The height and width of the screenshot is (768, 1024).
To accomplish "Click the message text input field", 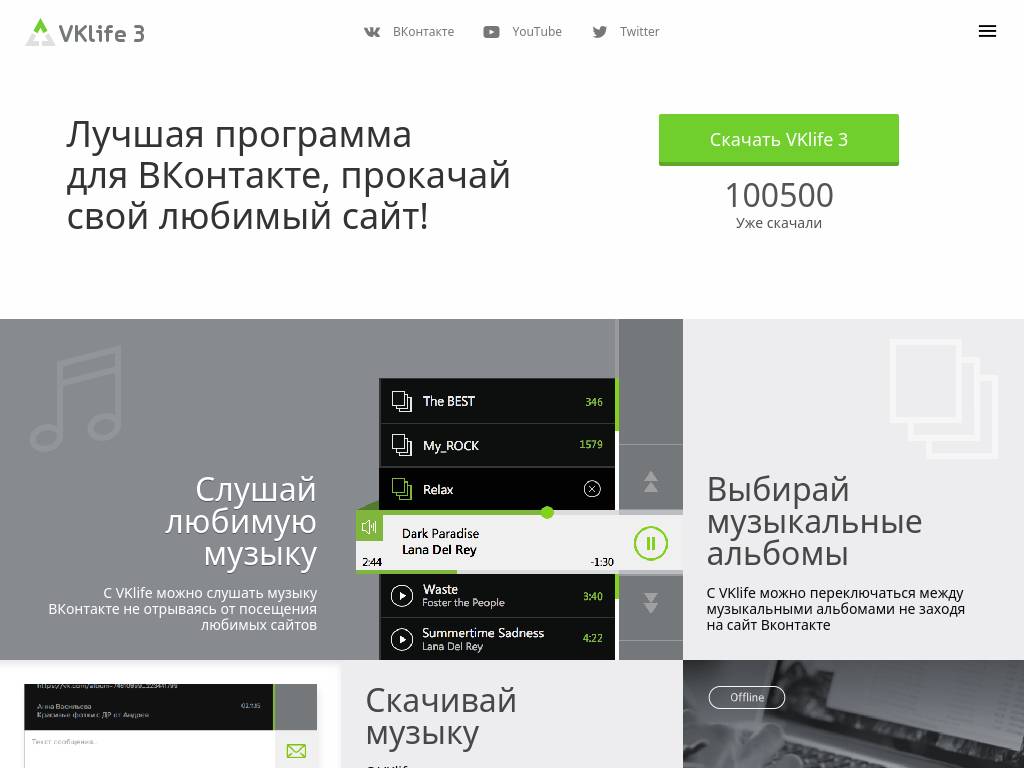I will pyautogui.click(x=149, y=749).
